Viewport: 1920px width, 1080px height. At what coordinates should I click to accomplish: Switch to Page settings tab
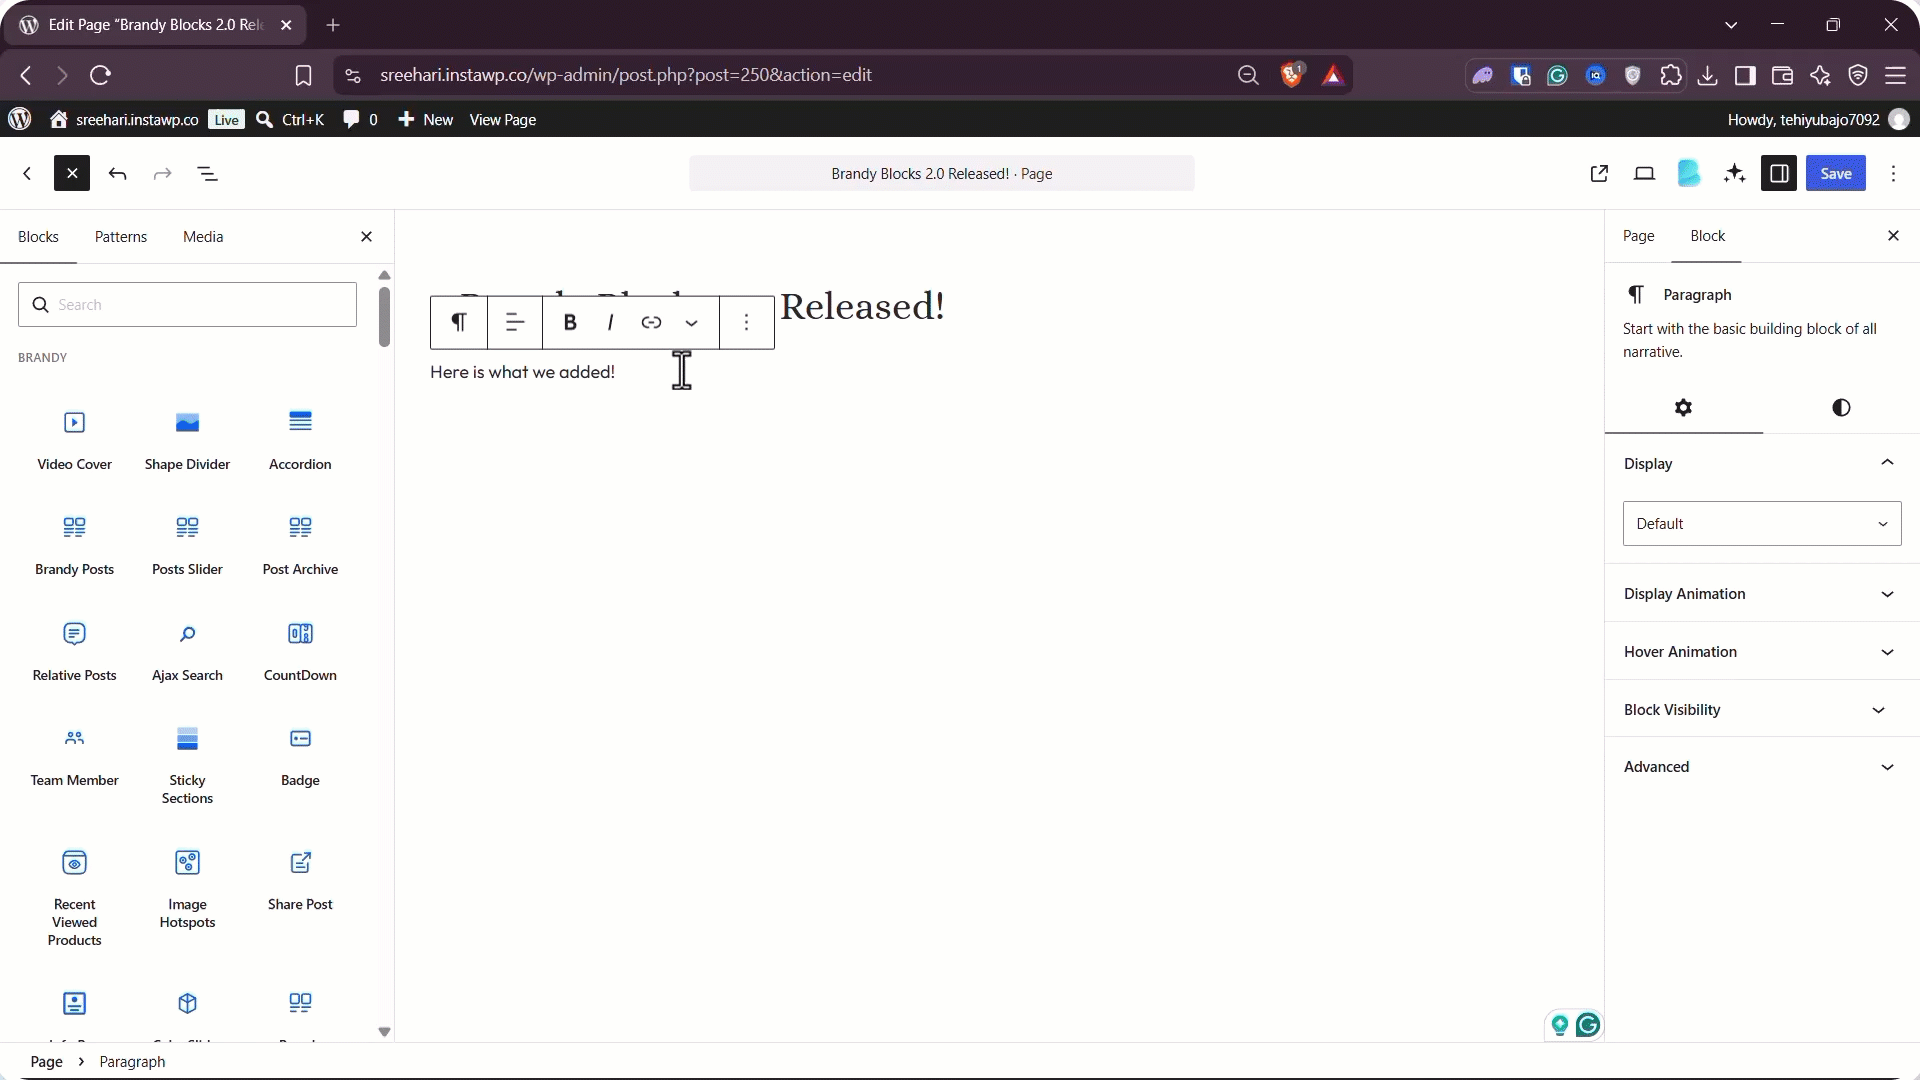click(1638, 236)
